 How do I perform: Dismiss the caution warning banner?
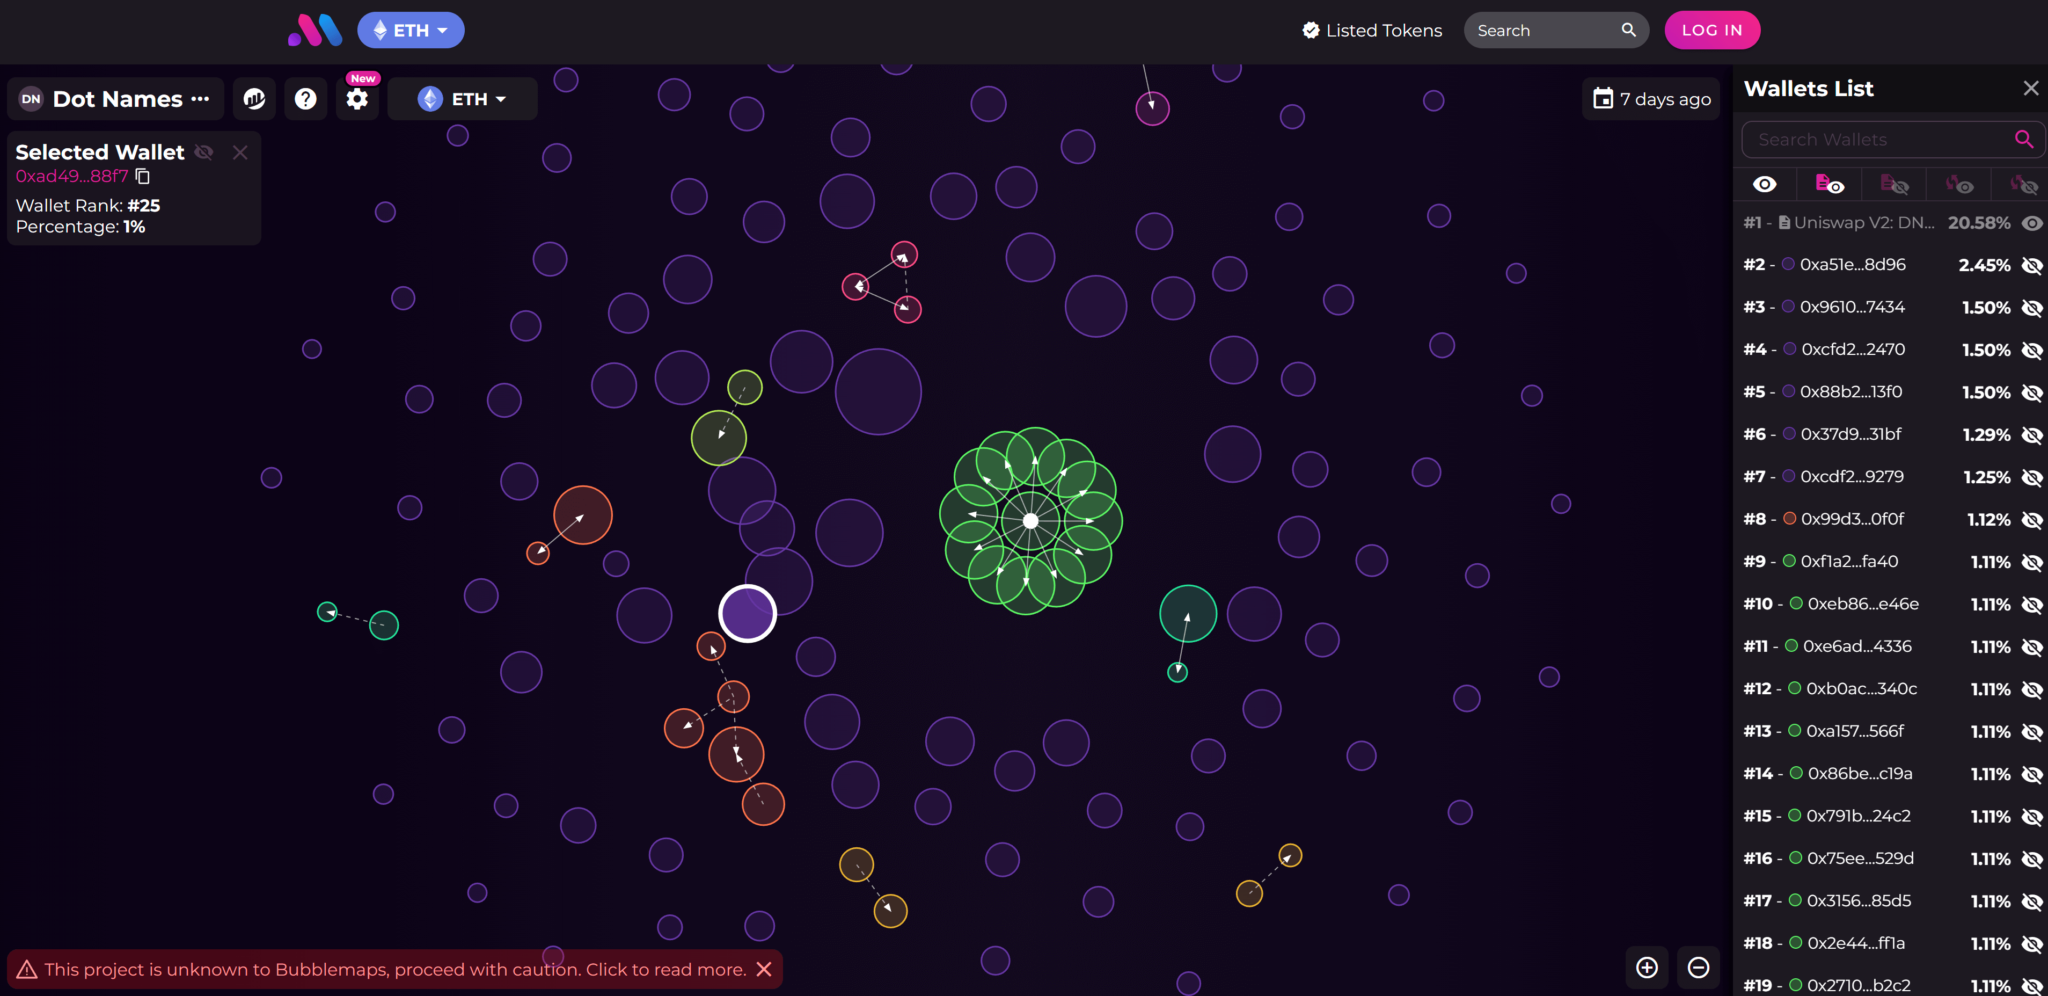click(x=764, y=969)
